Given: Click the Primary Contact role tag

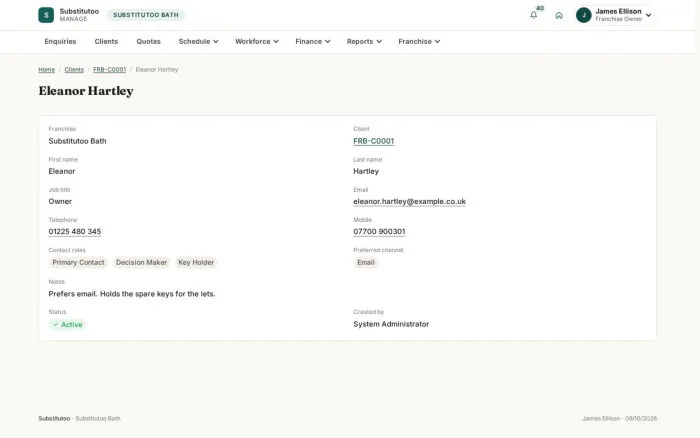Looking at the screenshot, I should click(78, 263).
